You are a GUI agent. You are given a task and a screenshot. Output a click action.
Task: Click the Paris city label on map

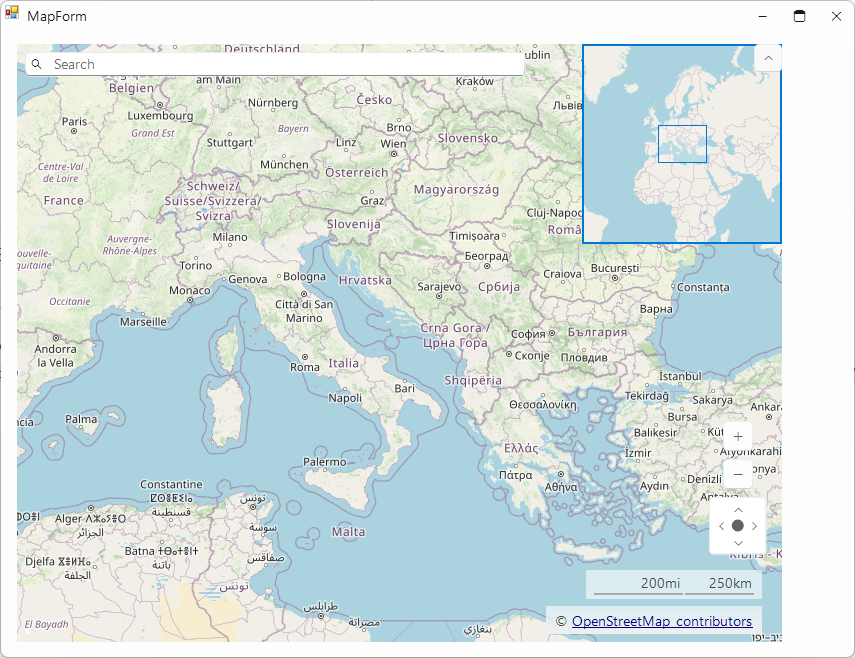(75, 122)
